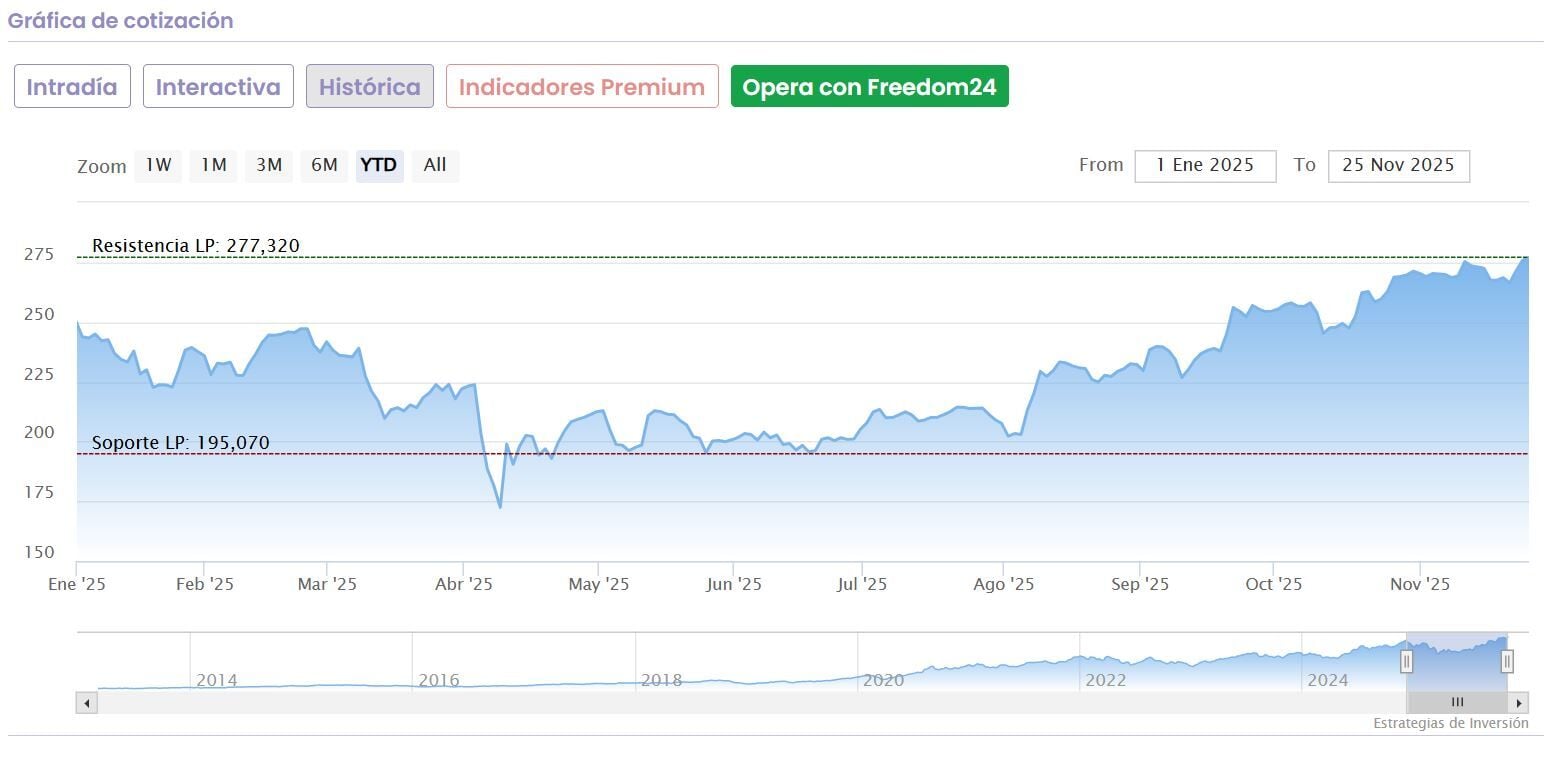Select the Histórica chart tab

369,87
